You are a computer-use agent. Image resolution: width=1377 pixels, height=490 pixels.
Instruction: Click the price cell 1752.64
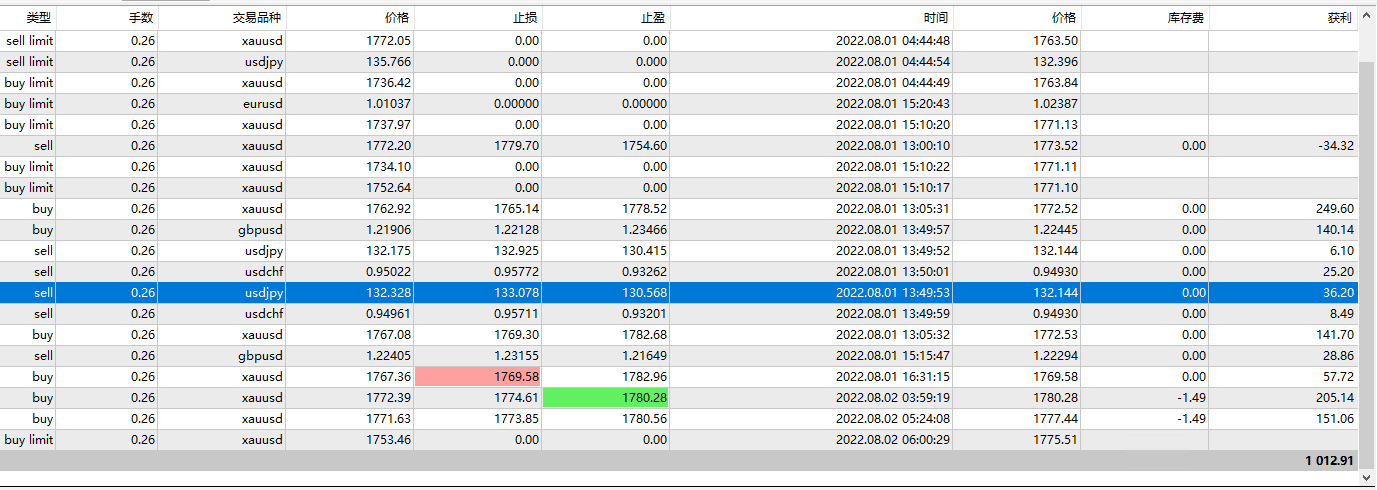click(390, 188)
